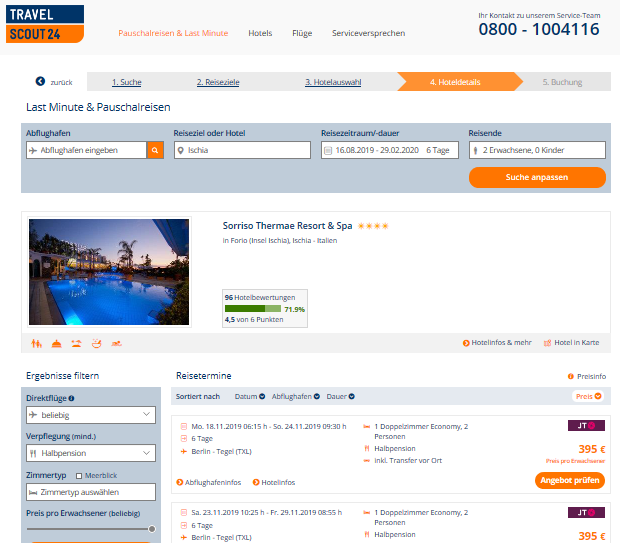Click the Suche anpassen button
This screenshot has height=543, width=620.
coord(537,177)
